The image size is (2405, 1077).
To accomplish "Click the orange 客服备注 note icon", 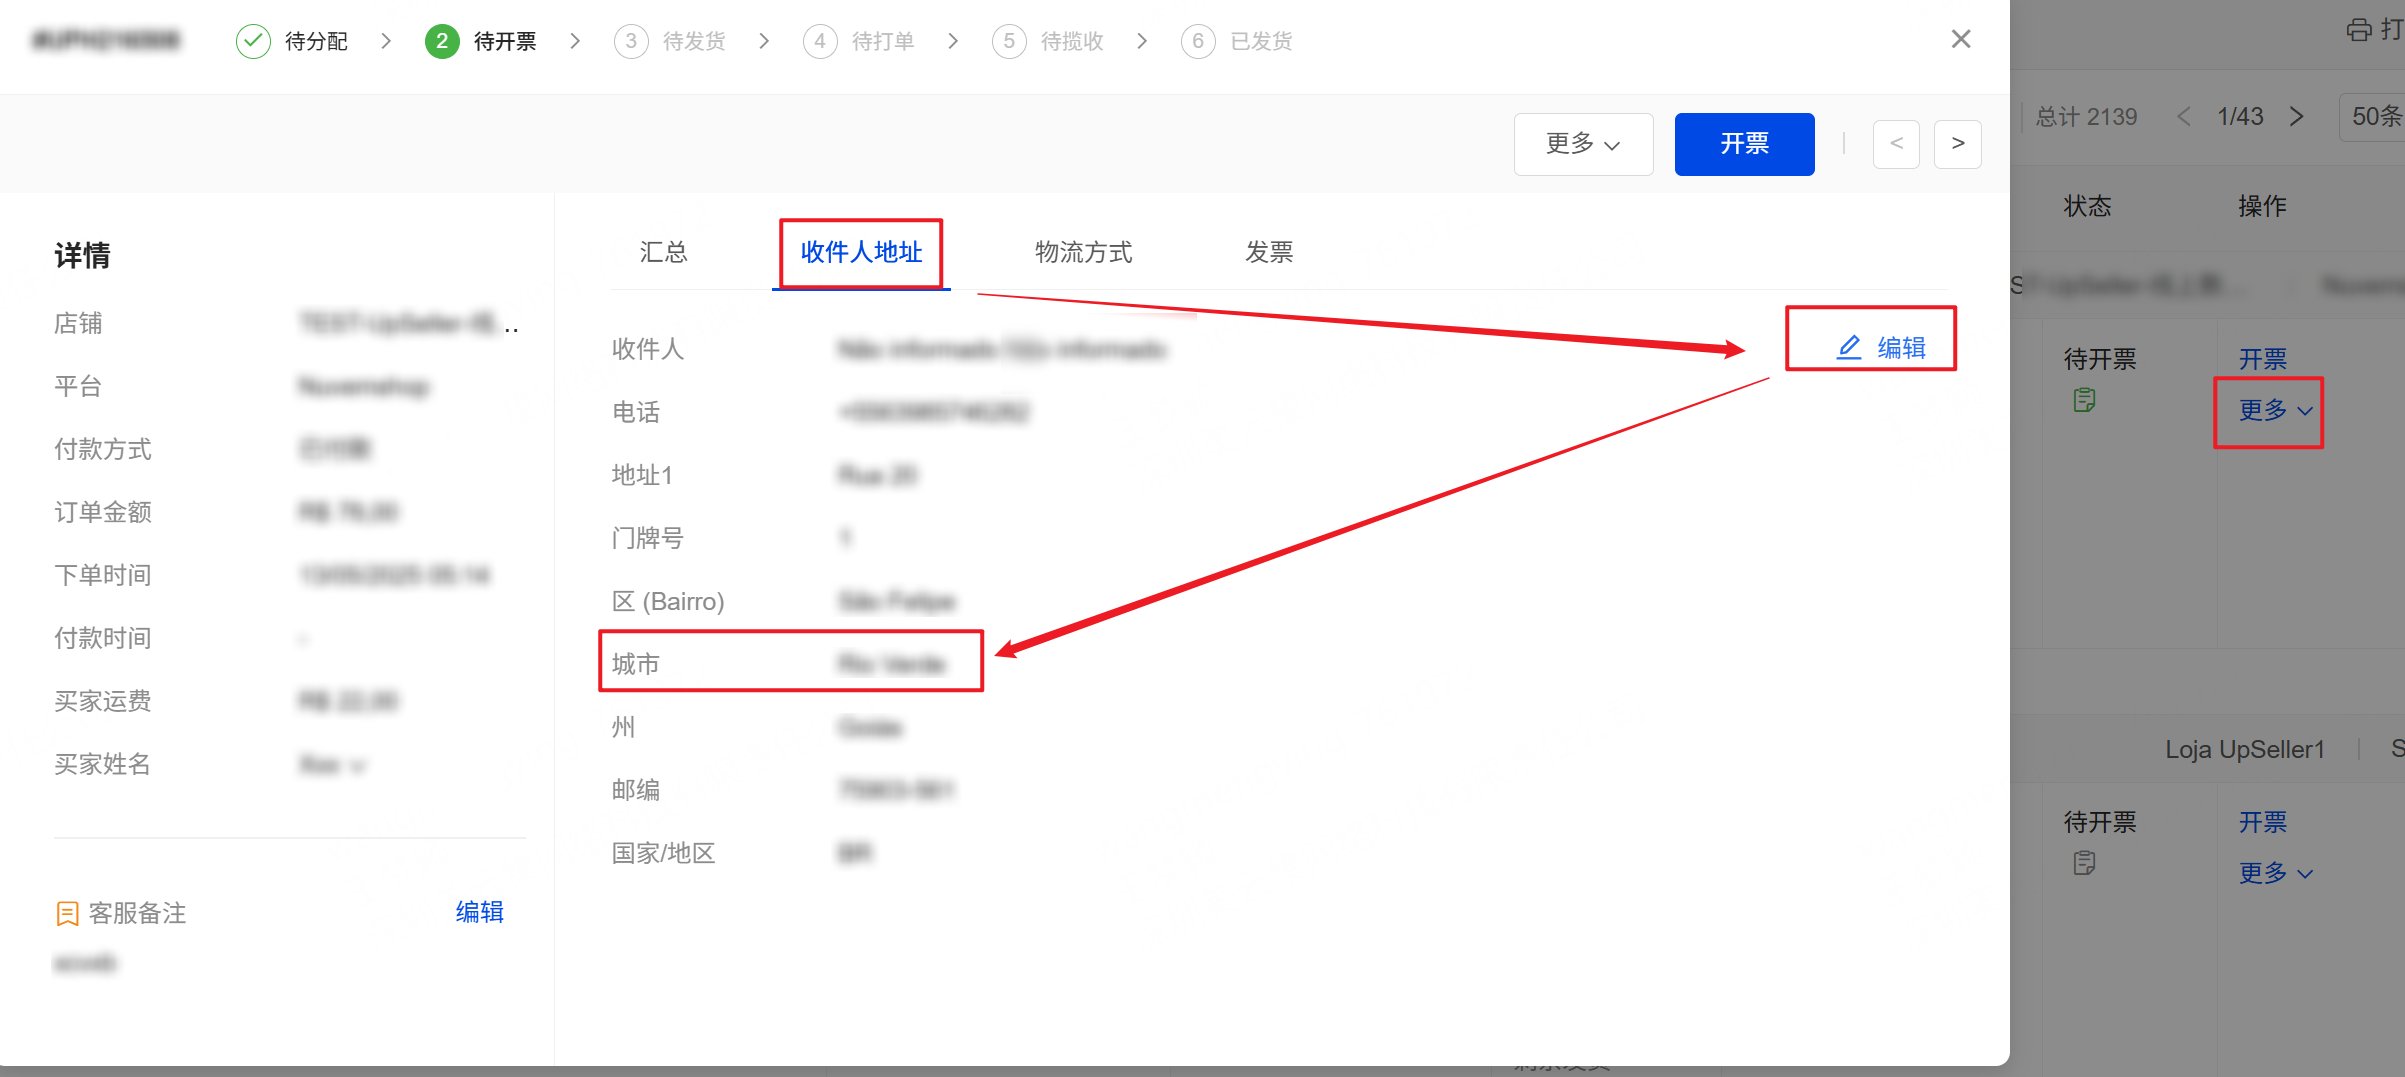I will click(67, 913).
